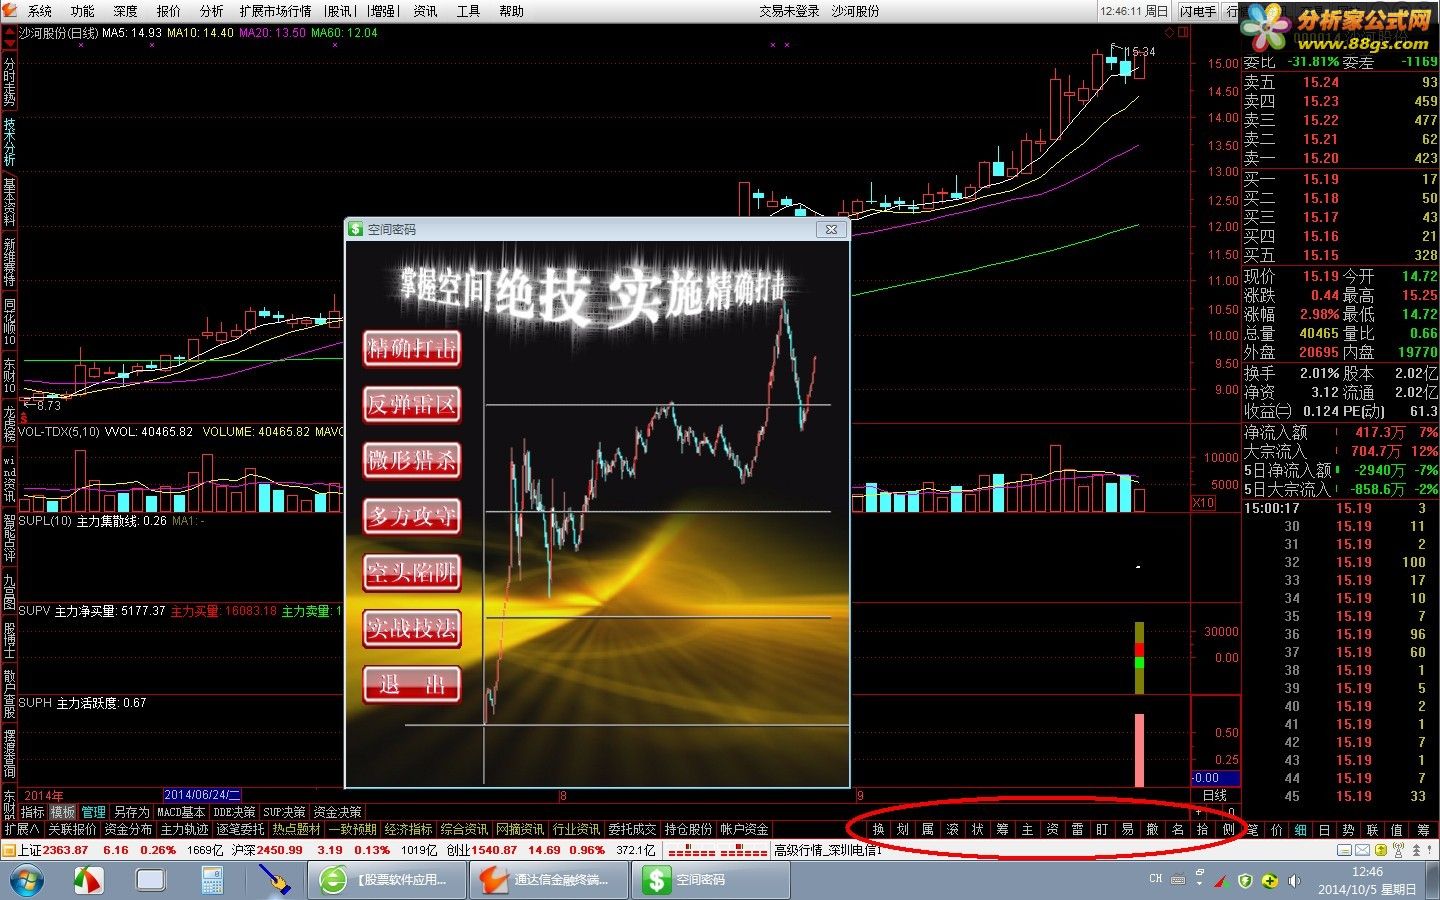Click the 划 drawing tool button
1440x900 pixels.
click(x=903, y=829)
